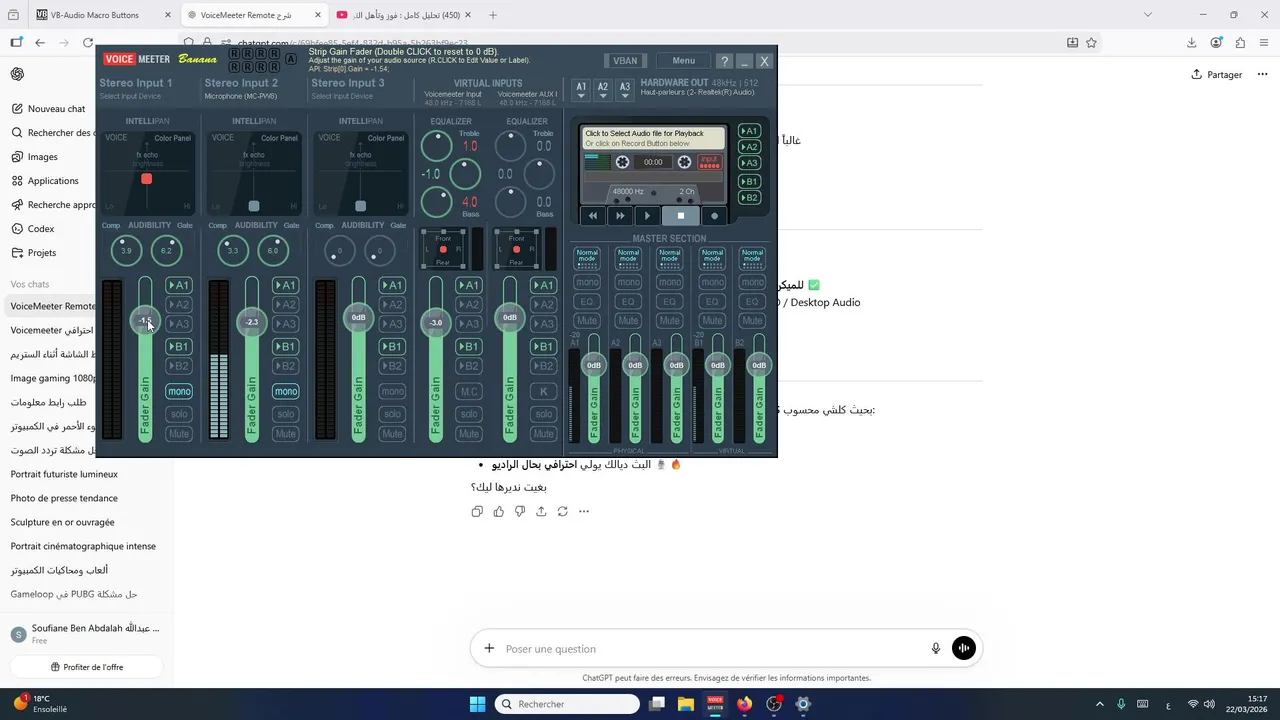Toggle mono on the A3 master bus
Image resolution: width=1280 pixels, height=720 pixels.
670,283
